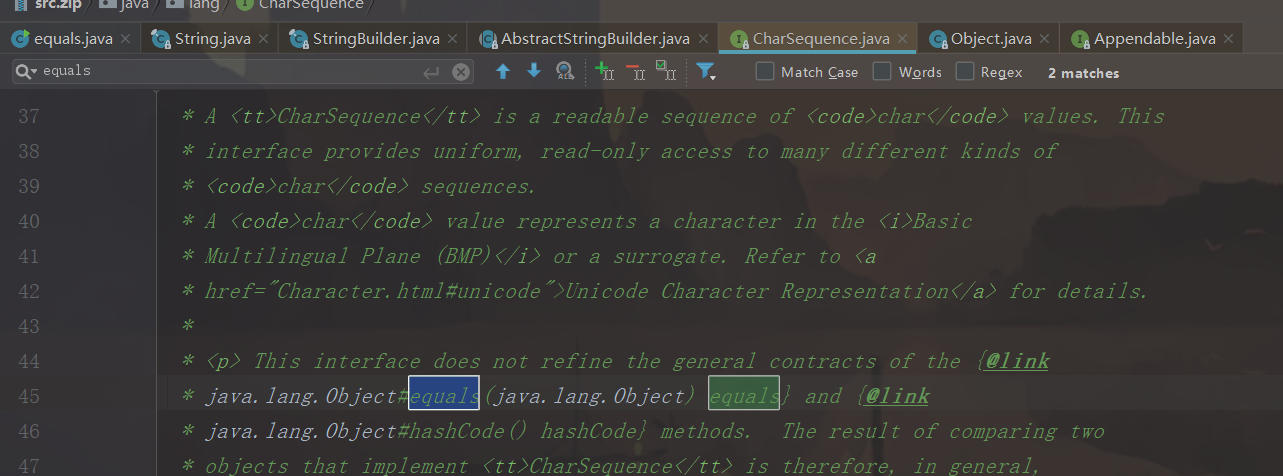Image resolution: width=1283 pixels, height=476 pixels.
Task: Enable the Match Case checkbox
Action: (x=765, y=72)
